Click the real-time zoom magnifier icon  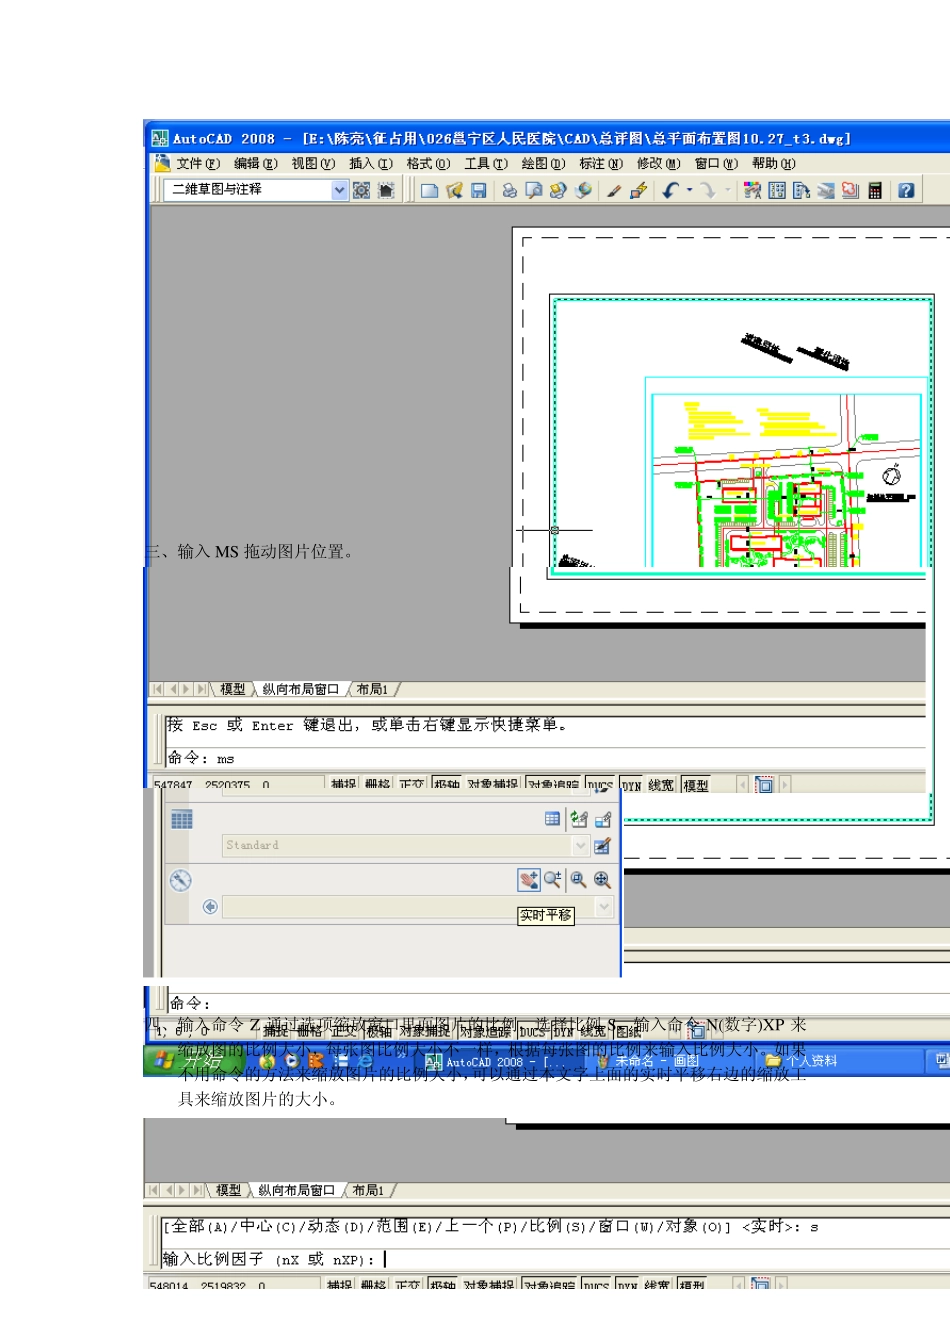pos(552,879)
